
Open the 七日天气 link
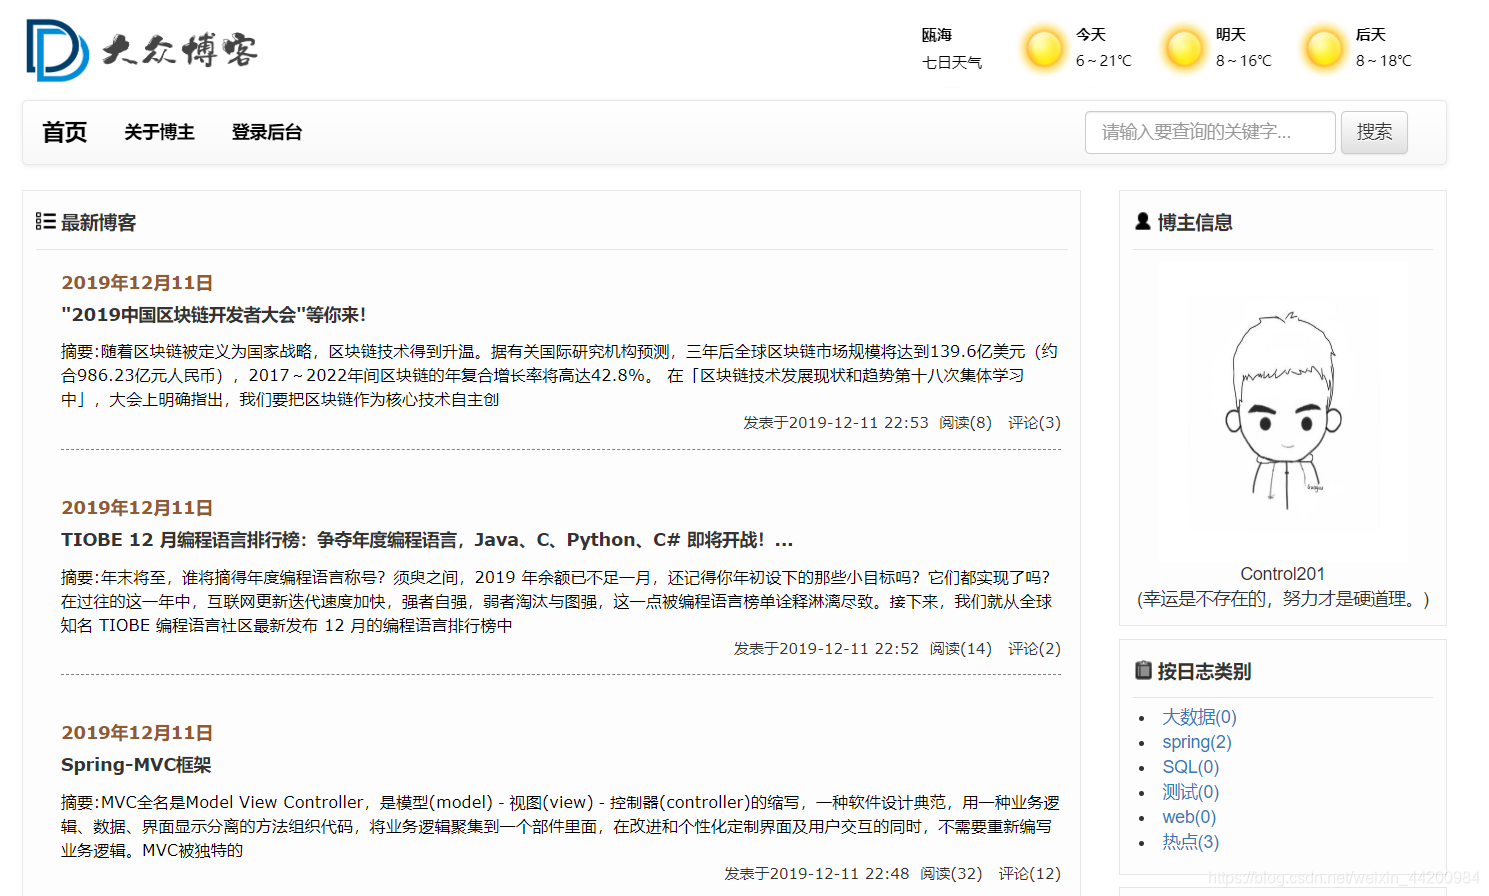[x=952, y=62]
